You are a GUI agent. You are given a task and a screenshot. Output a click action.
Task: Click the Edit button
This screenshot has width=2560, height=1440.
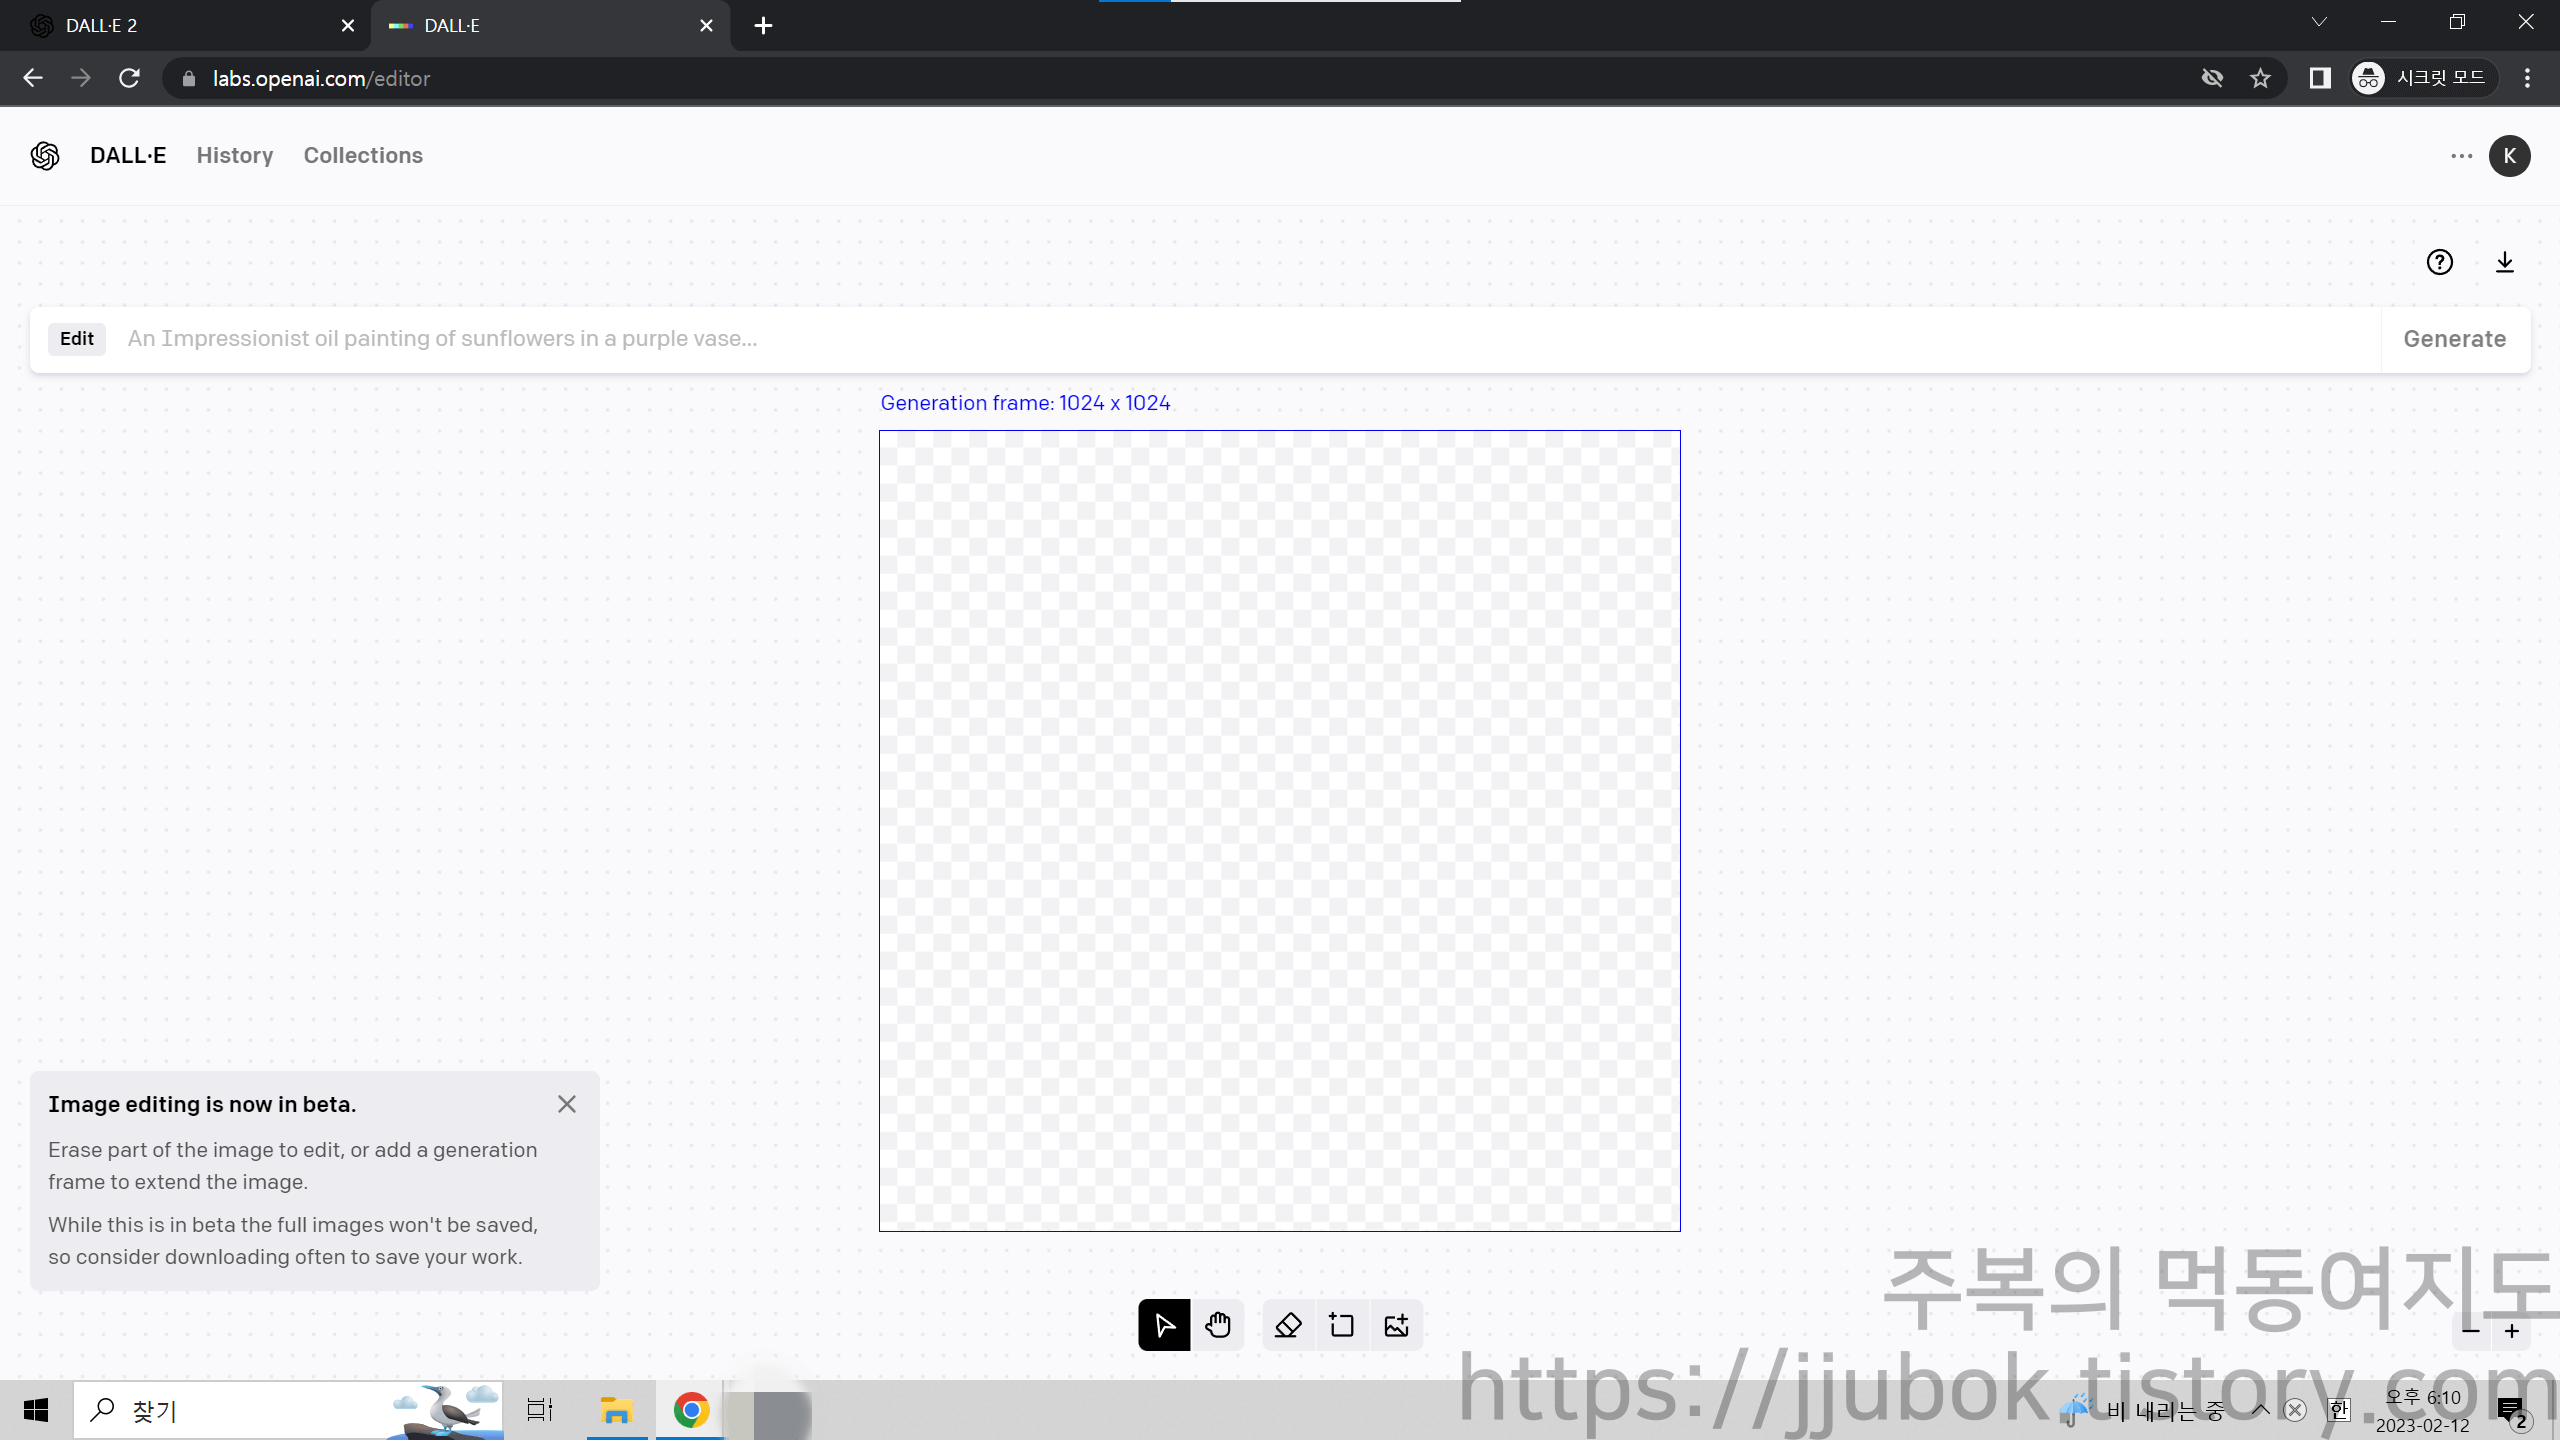(x=76, y=338)
